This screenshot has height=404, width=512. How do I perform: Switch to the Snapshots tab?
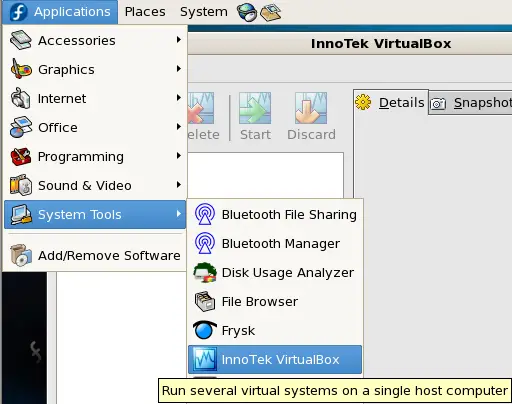tap(471, 103)
